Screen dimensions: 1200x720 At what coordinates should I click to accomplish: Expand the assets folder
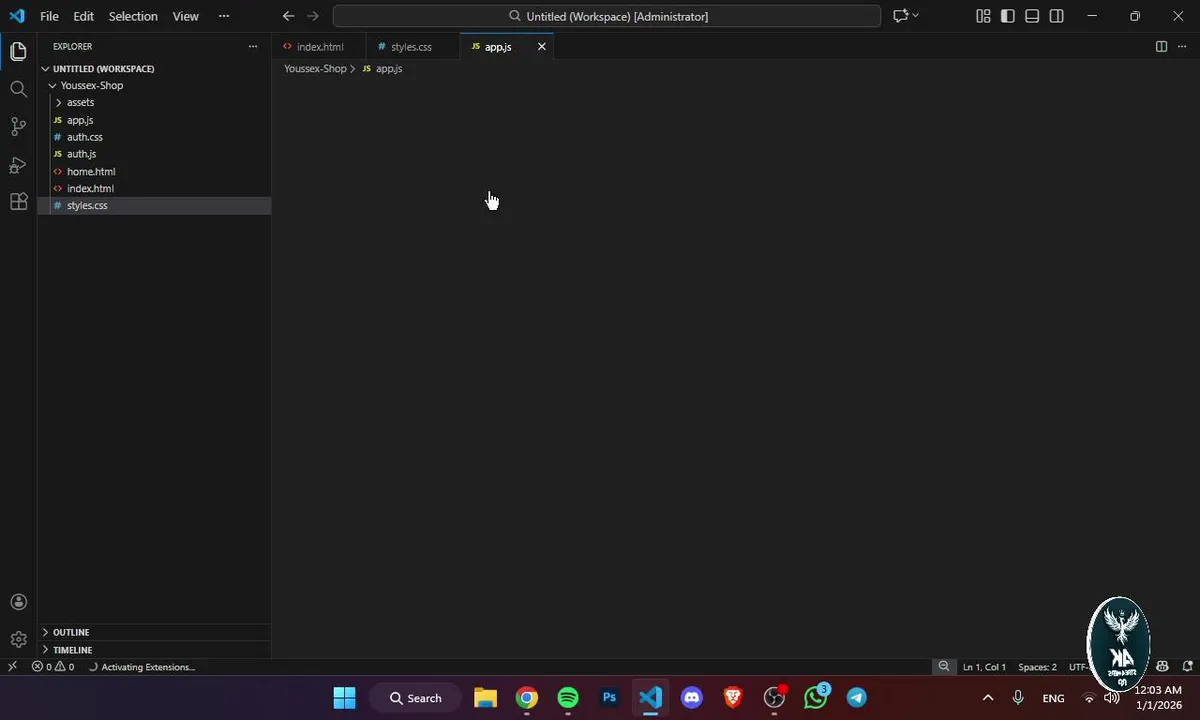pos(155,103)
